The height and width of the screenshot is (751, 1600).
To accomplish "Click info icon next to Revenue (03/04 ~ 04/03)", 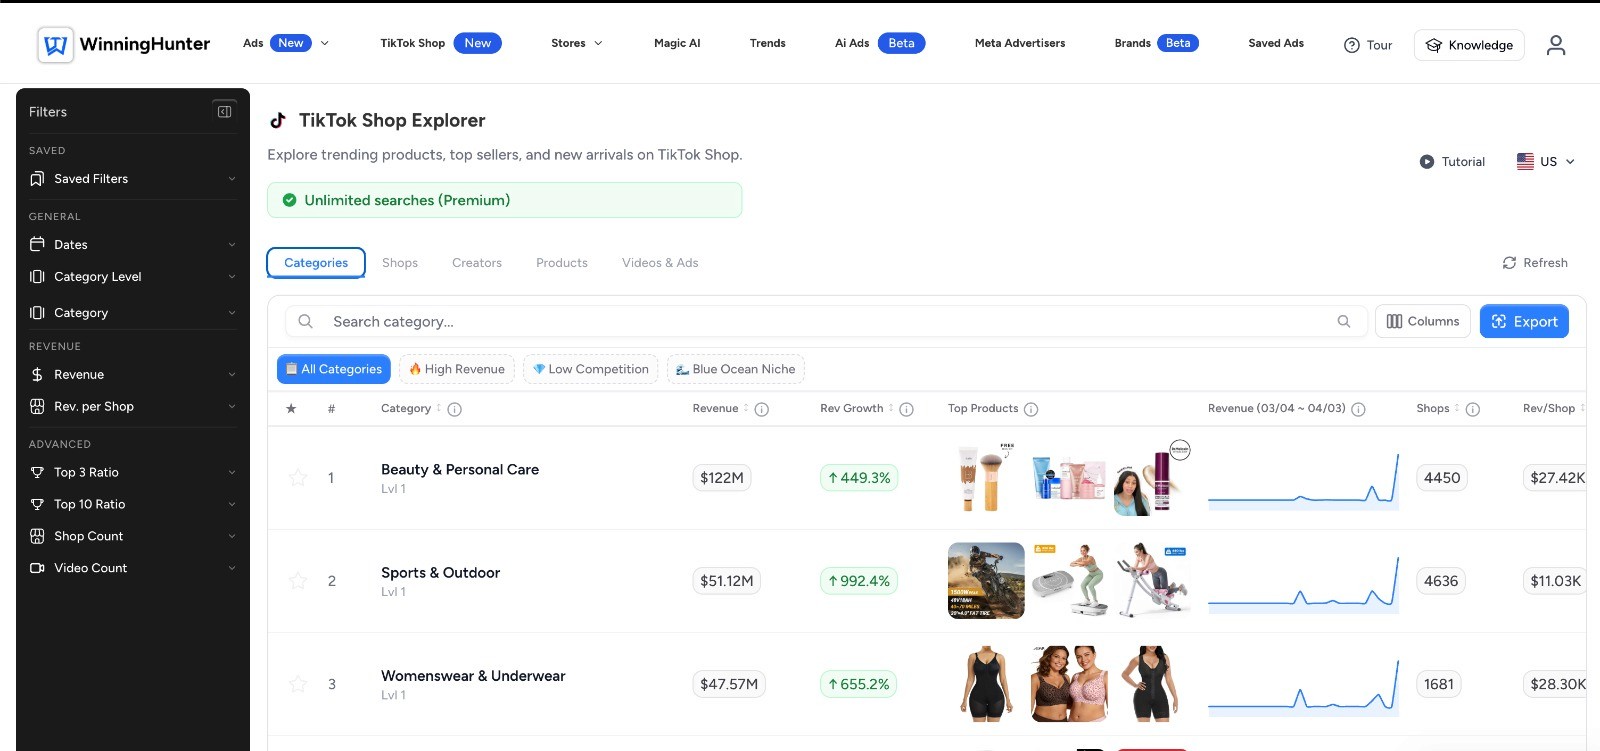I will click(x=1358, y=409).
